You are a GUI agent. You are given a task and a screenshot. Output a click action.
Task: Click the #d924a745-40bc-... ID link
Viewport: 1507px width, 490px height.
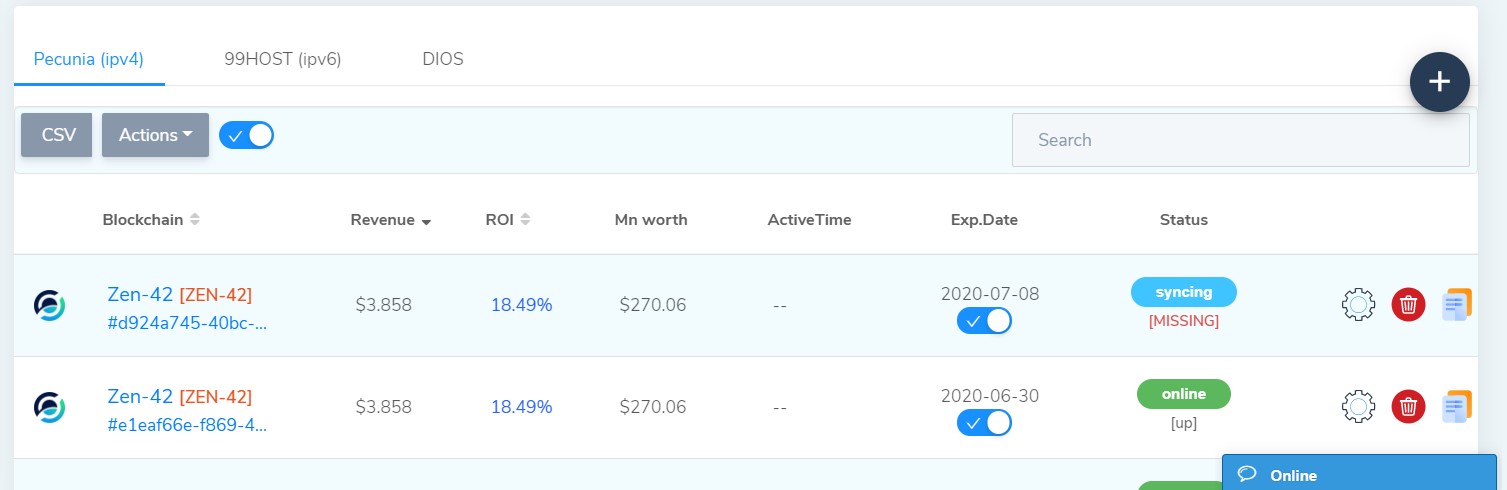coord(187,323)
